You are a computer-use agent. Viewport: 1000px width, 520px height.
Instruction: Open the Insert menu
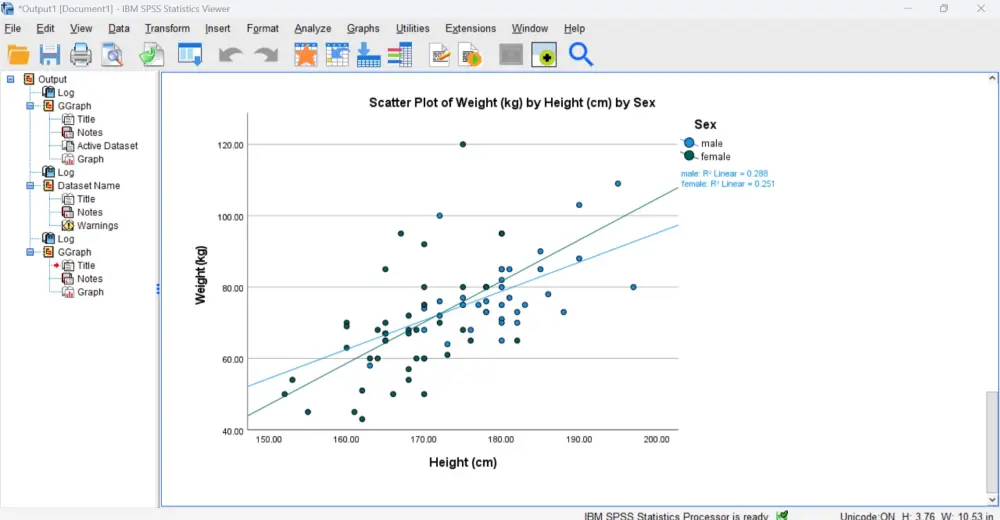217,29
